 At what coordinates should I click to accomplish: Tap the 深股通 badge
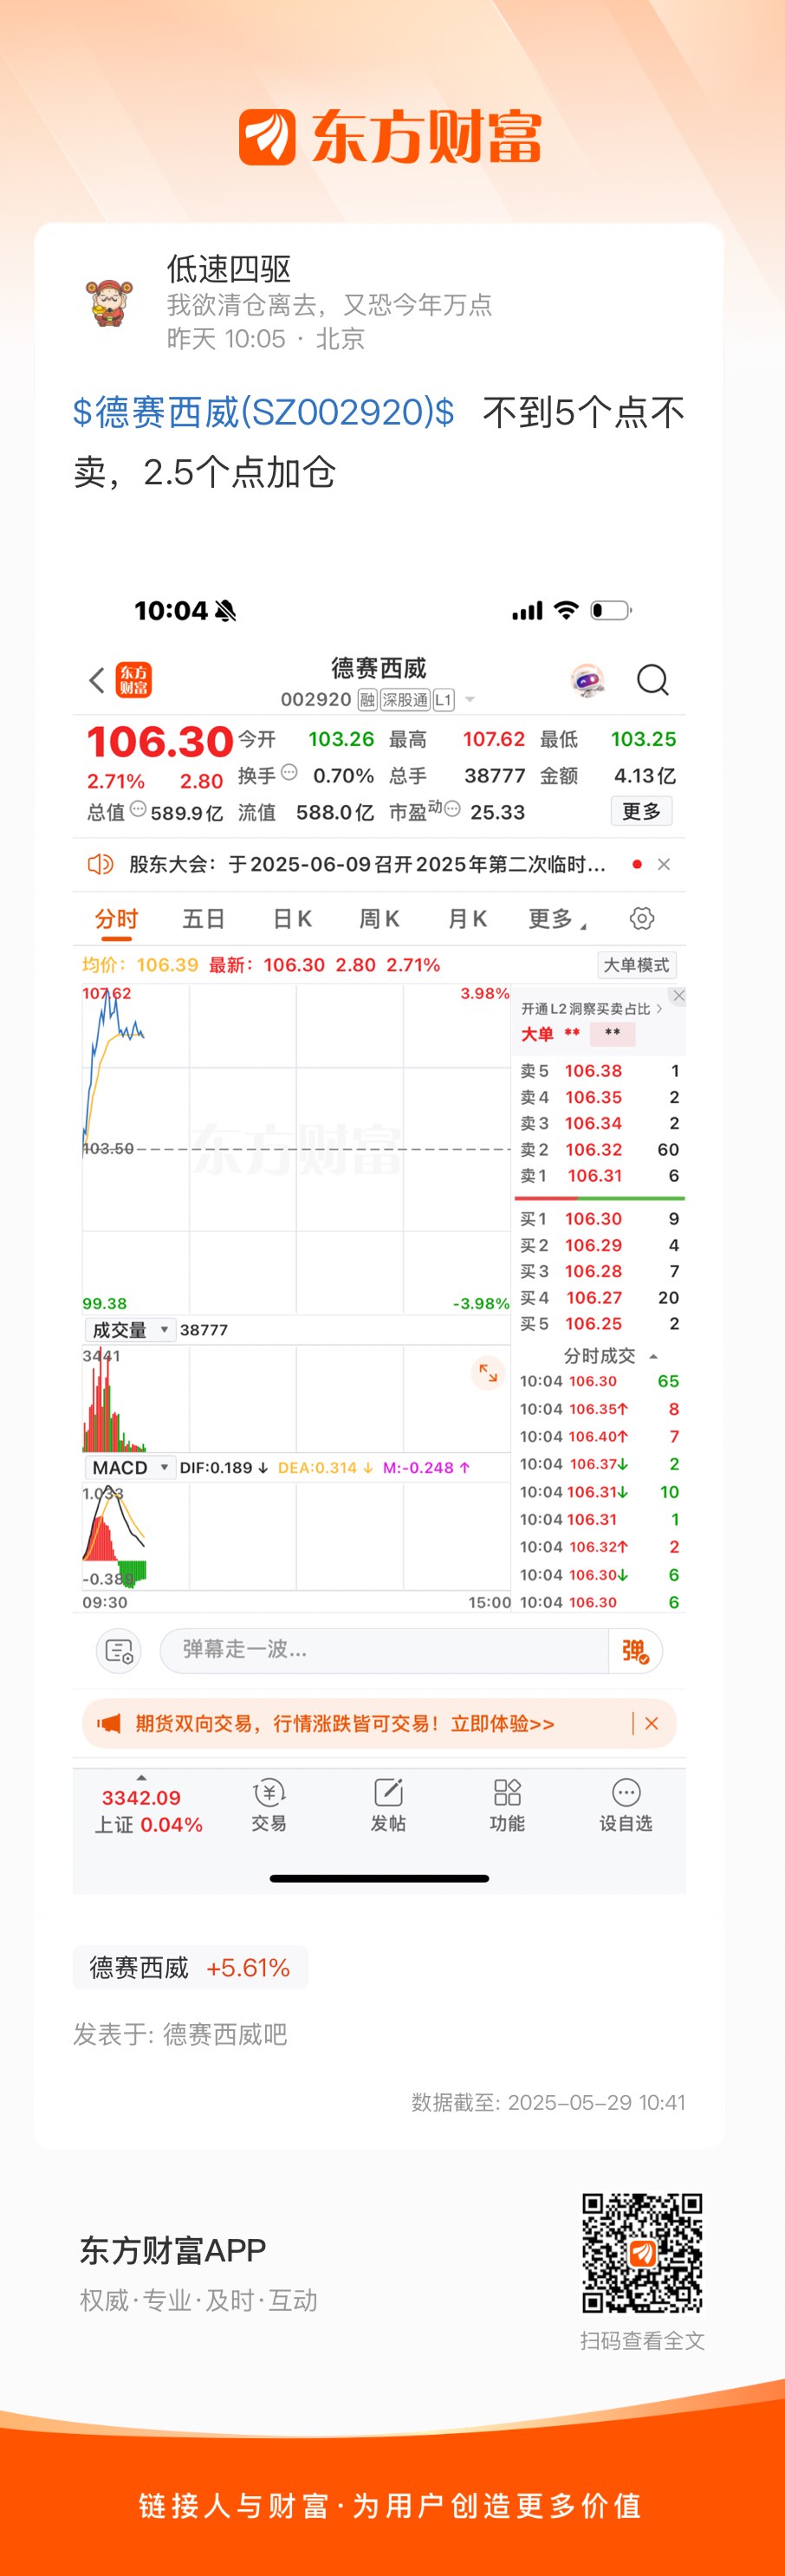pyautogui.click(x=404, y=700)
